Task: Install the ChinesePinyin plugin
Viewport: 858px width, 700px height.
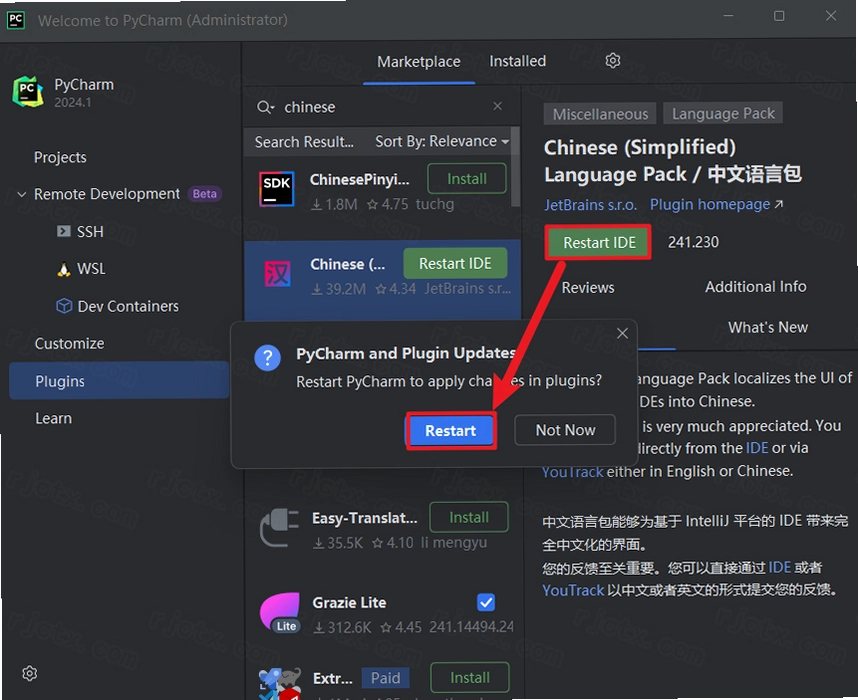Action: 467,178
